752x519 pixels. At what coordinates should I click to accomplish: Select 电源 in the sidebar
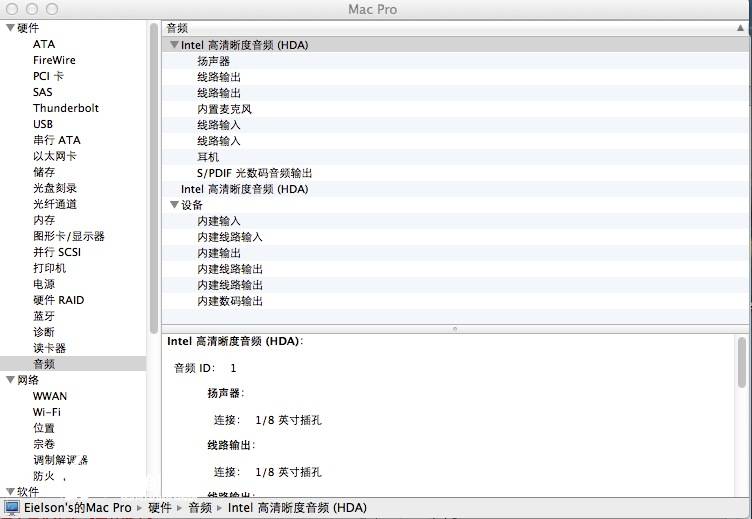(44, 284)
